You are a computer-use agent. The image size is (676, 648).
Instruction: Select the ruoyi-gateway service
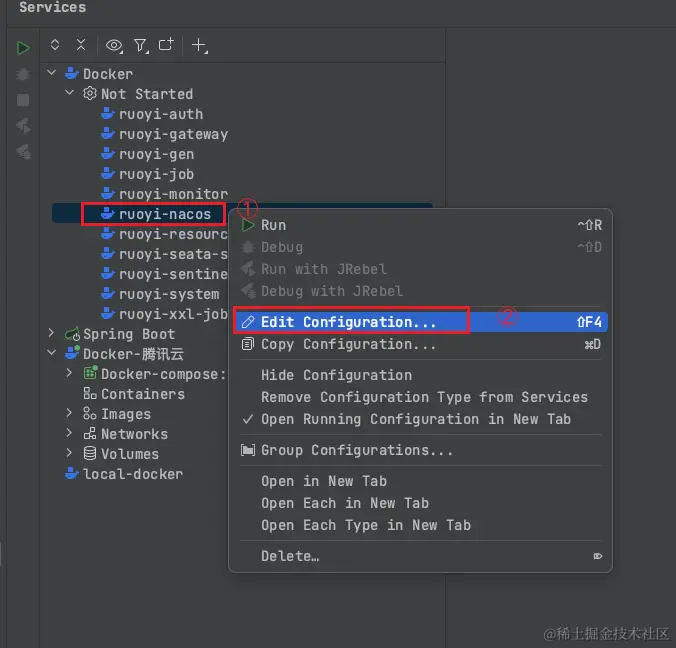173,134
